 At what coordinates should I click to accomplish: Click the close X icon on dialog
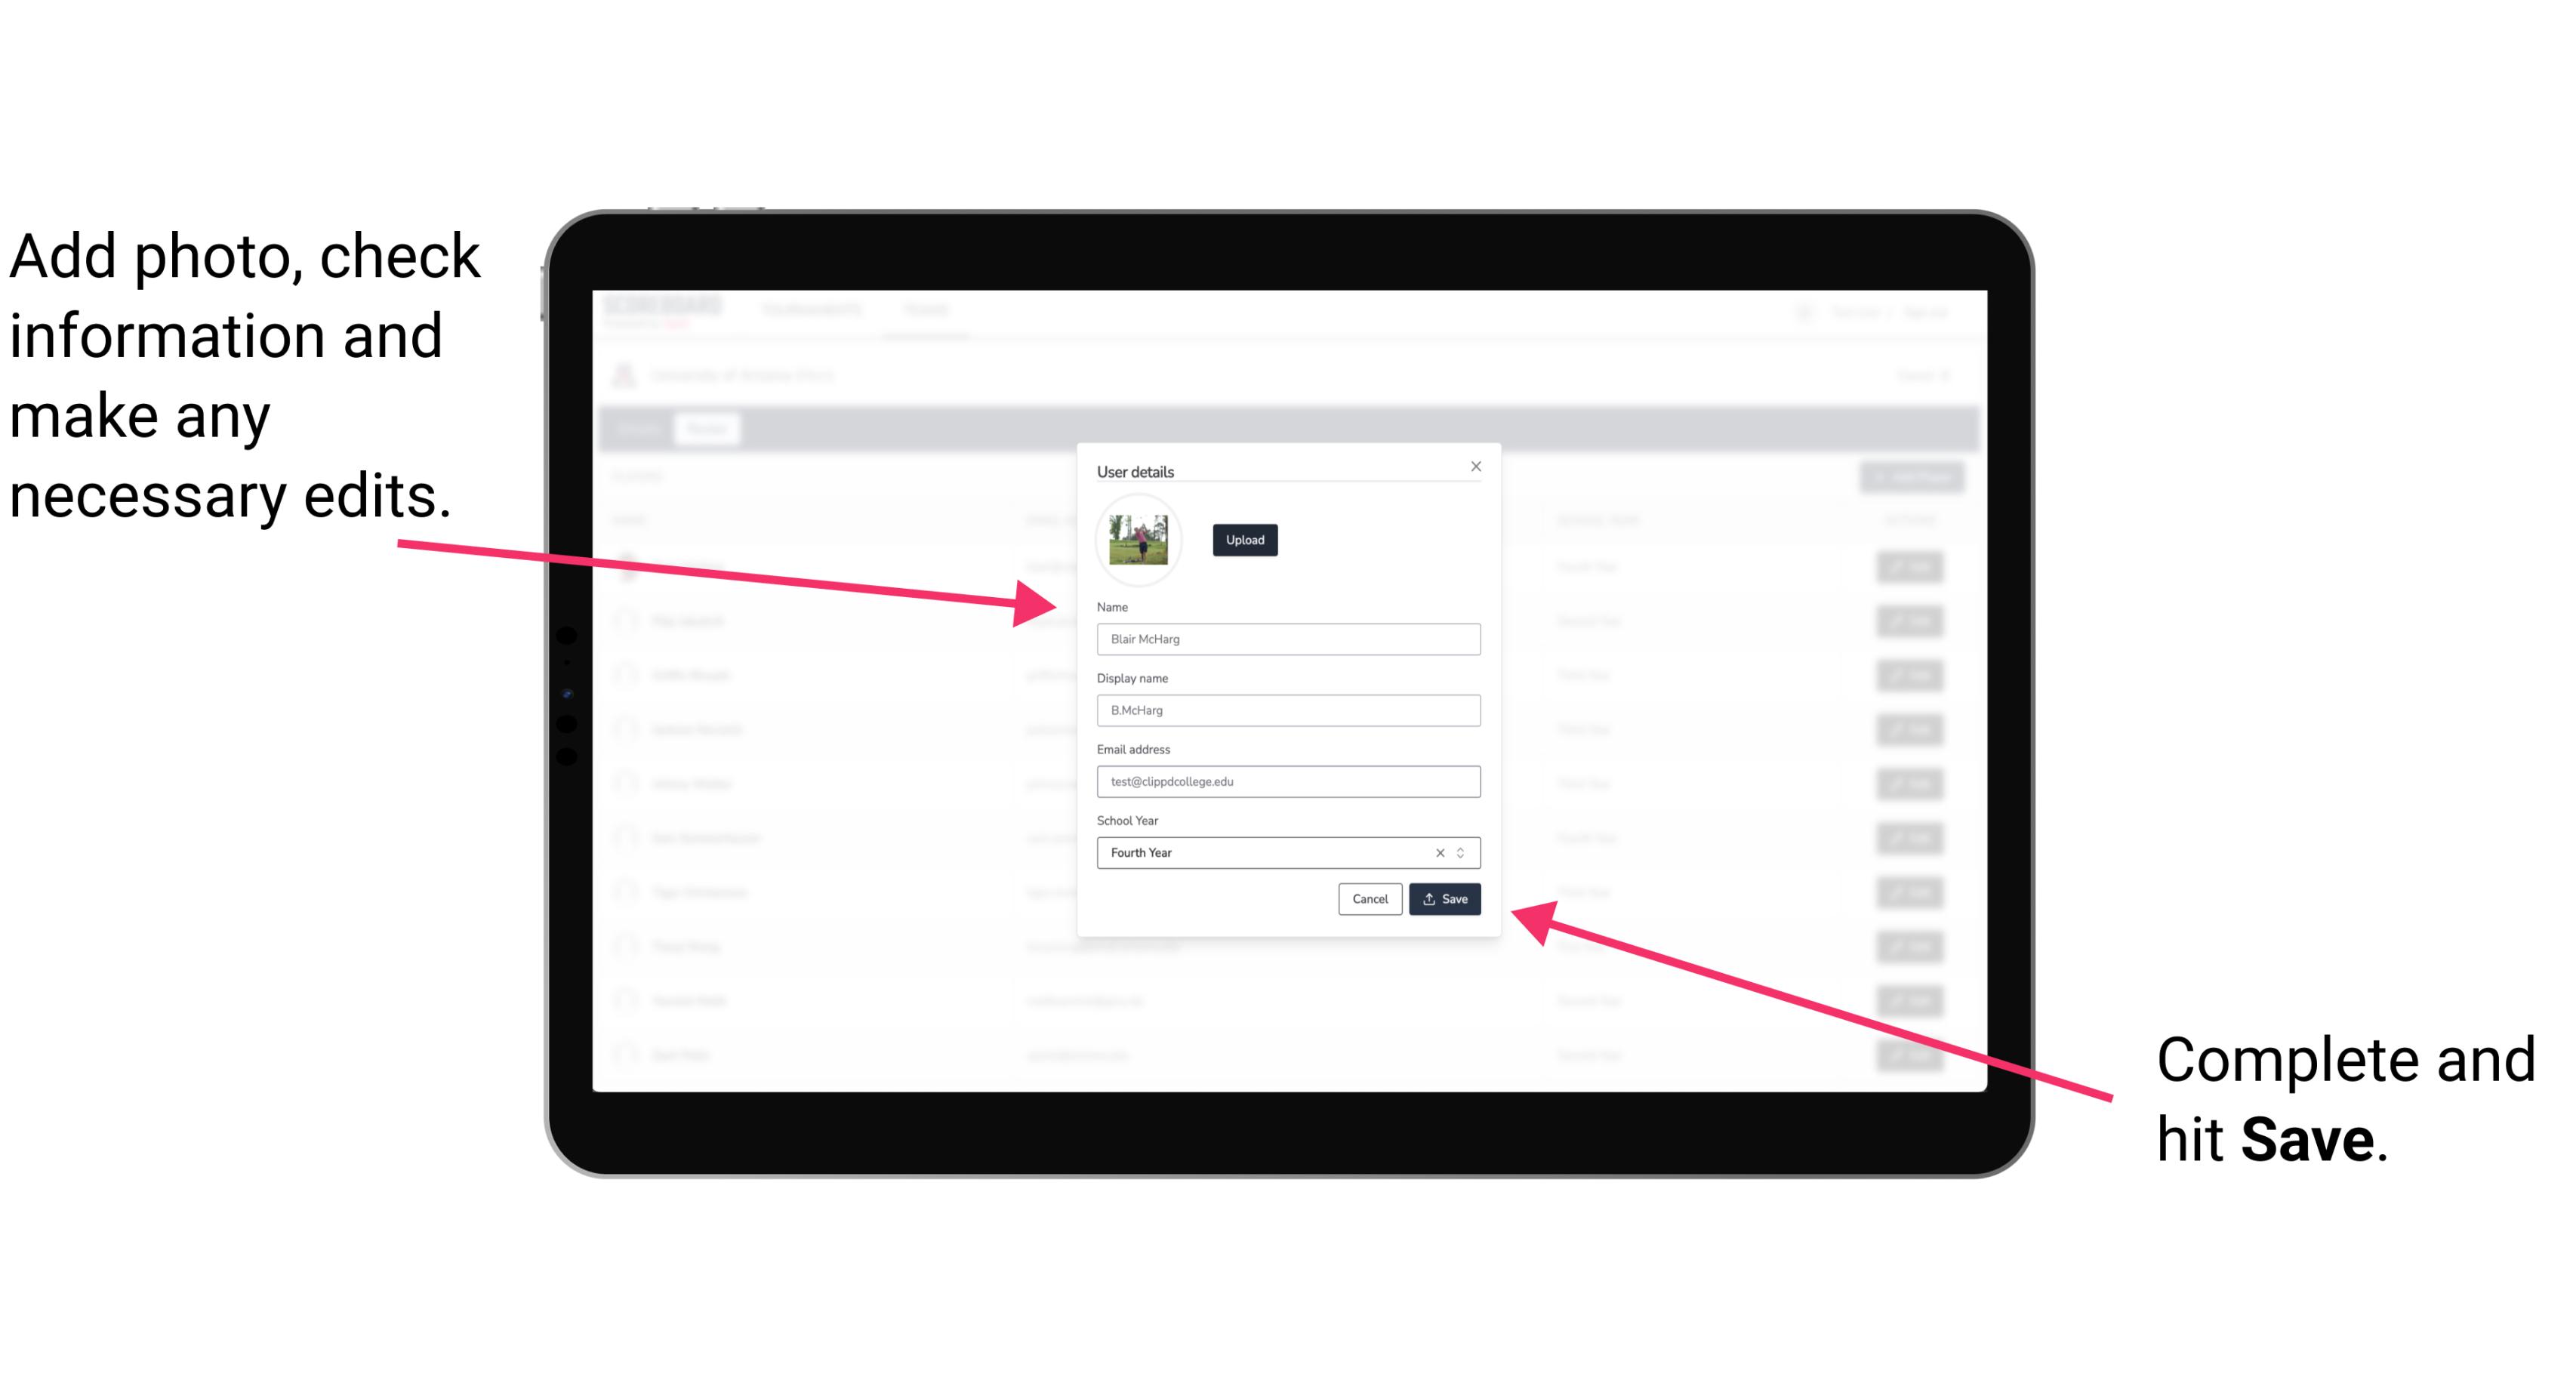point(1477,466)
